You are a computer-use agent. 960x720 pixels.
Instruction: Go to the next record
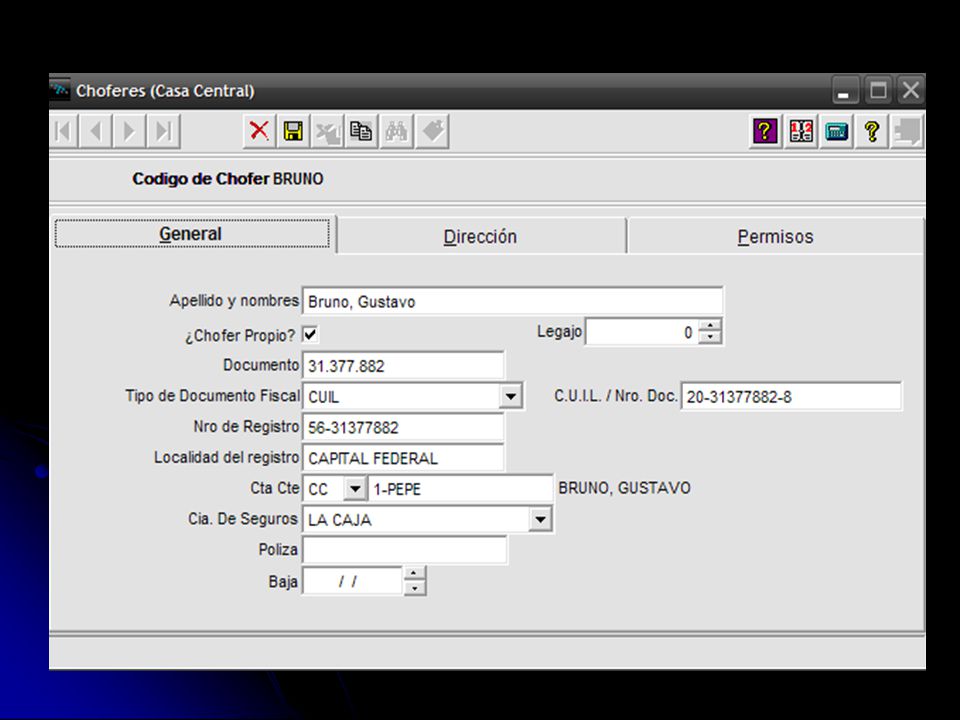pyautogui.click(x=129, y=131)
